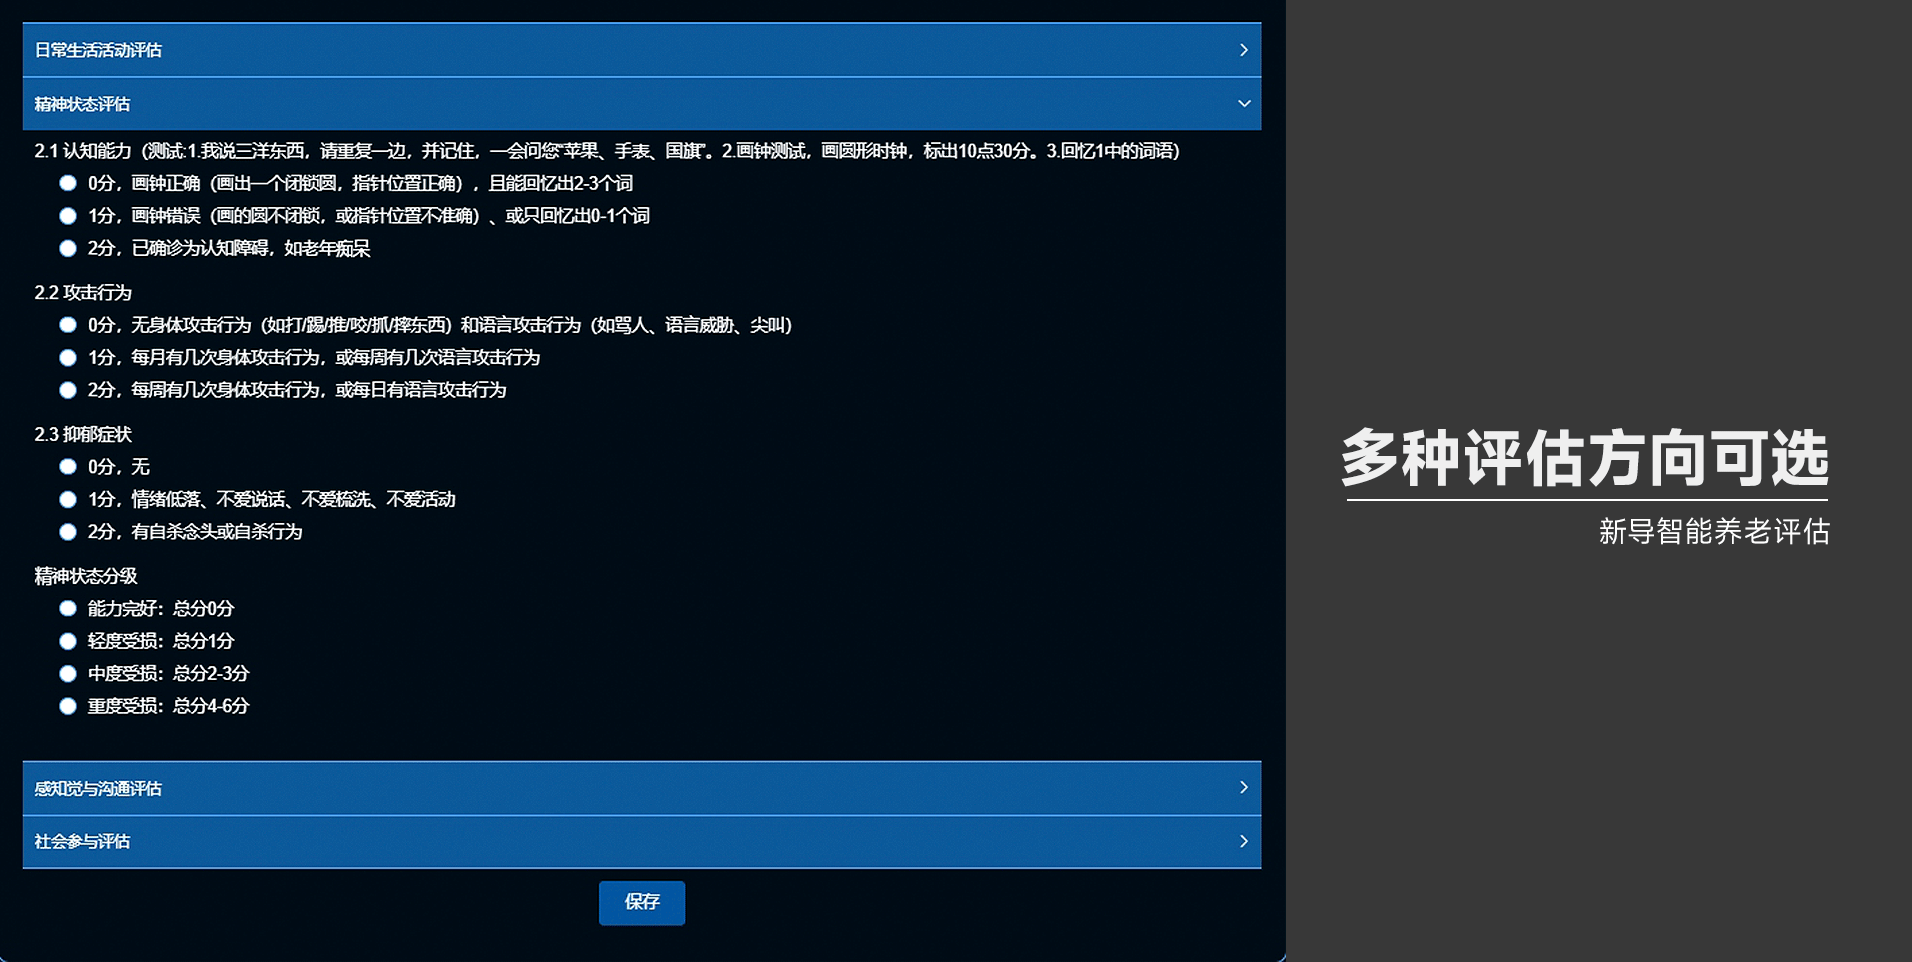The width and height of the screenshot is (1912, 962).
Task: Click the 保存 button
Action: 642,903
